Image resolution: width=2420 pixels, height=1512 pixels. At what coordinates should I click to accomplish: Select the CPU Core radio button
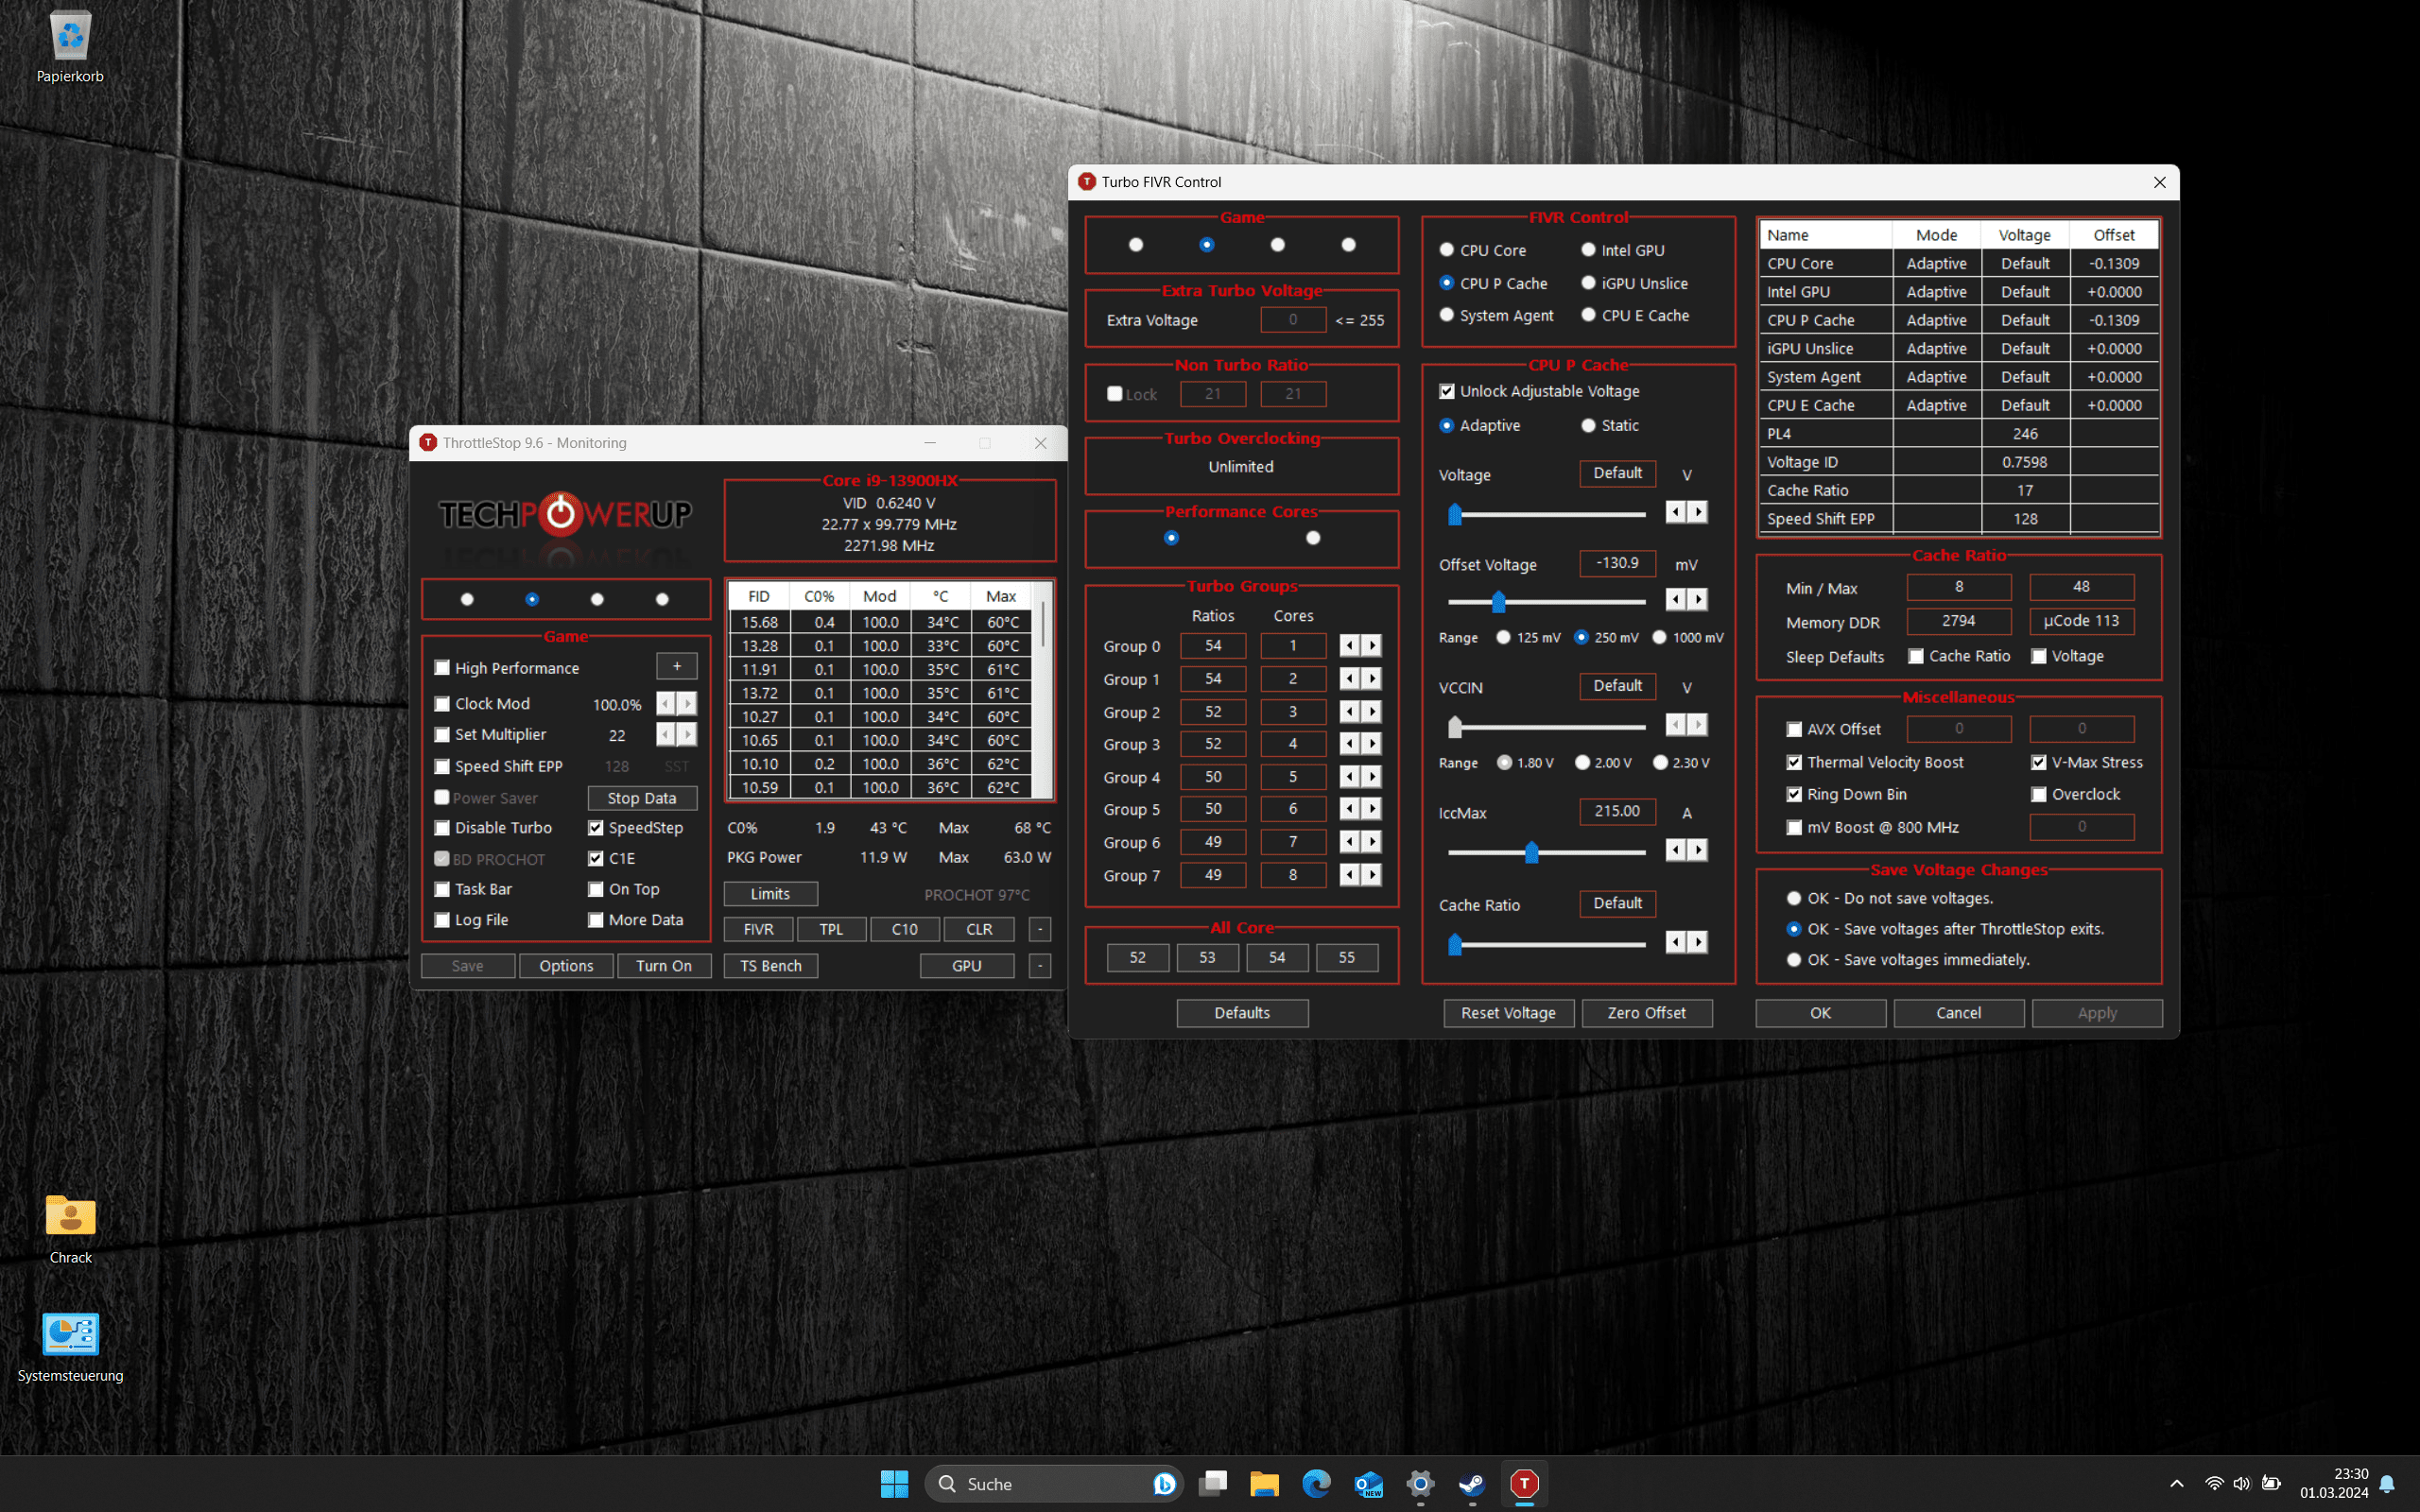click(1446, 250)
